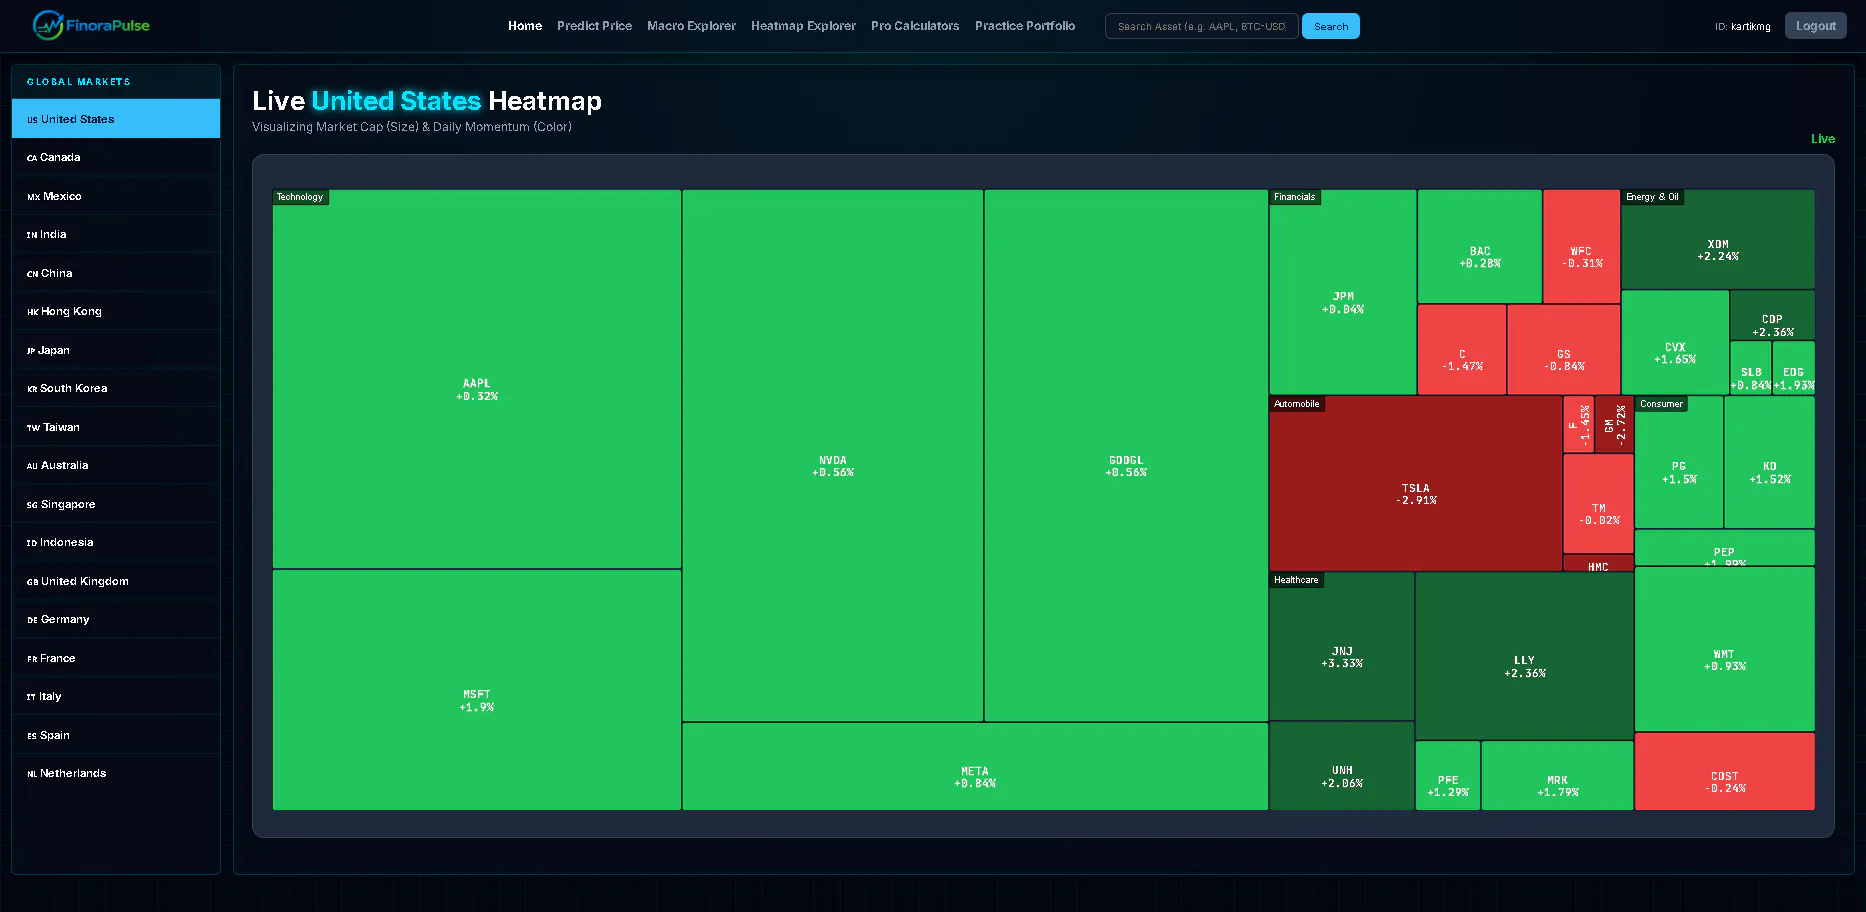1866x912 pixels.
Task: Select United States in Global Markets
Action: (x=116, y=119)
